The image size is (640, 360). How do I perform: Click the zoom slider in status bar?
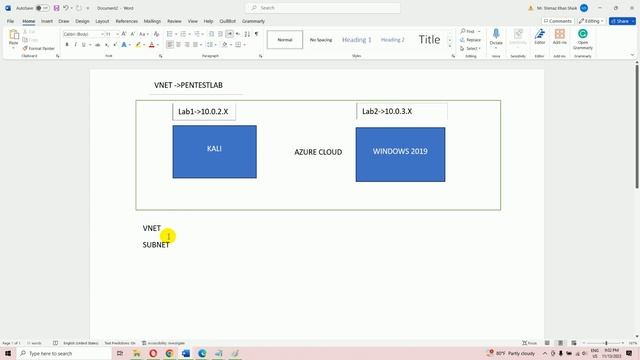tap(603, 343)
